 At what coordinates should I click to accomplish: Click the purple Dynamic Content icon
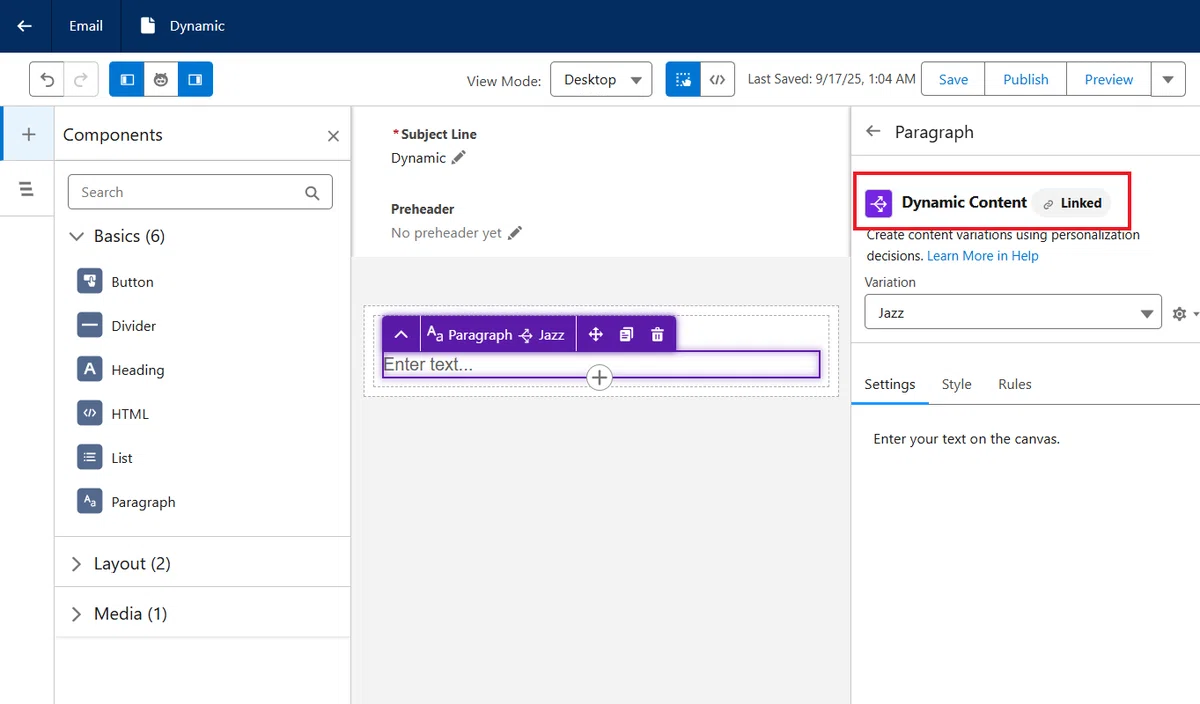point(879,203)
